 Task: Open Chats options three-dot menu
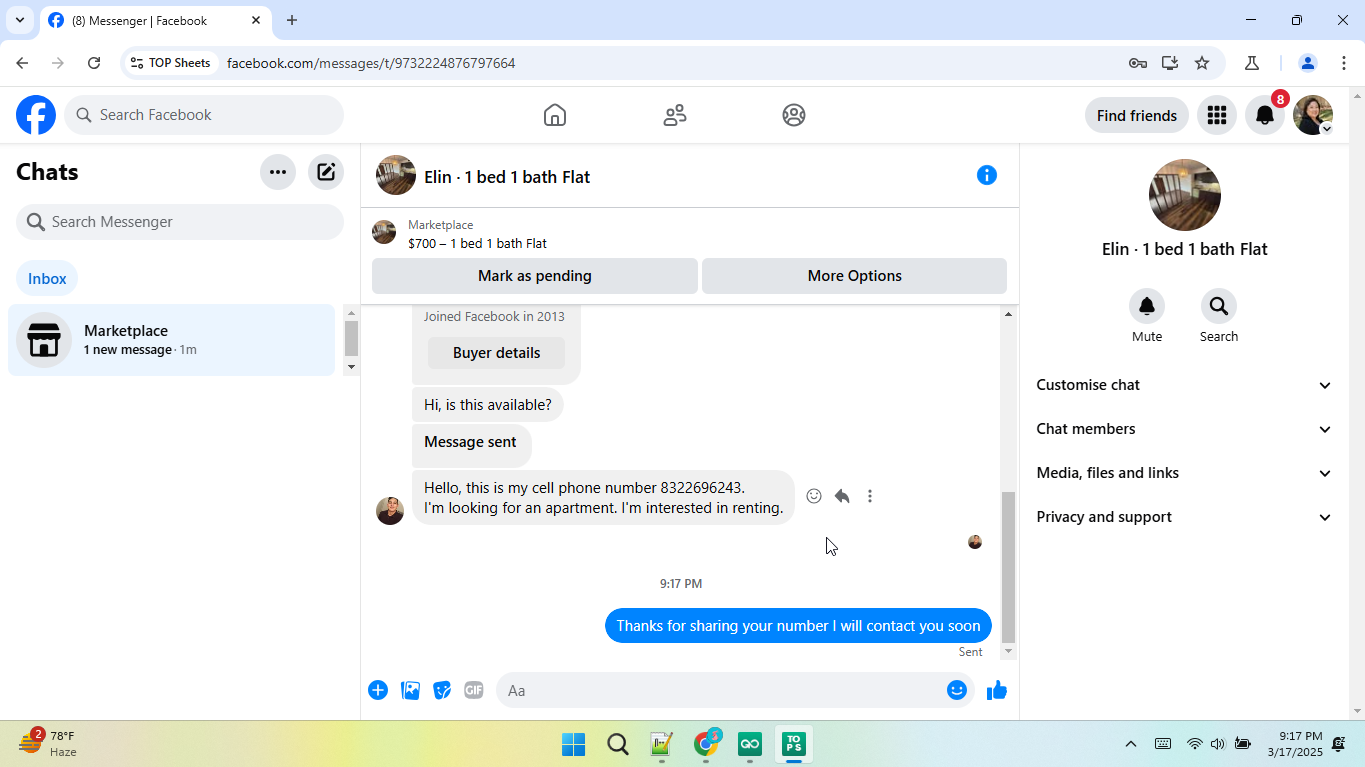[x=278, y=172]
